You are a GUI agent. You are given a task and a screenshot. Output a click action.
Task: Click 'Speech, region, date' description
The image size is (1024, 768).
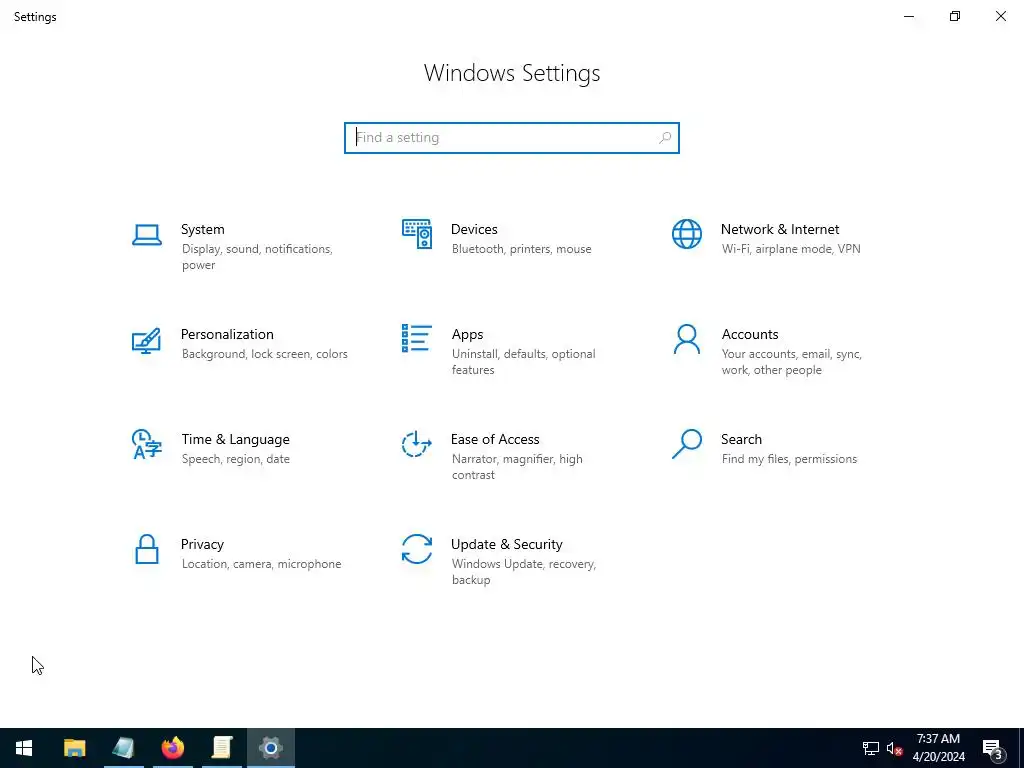point(236,459)
